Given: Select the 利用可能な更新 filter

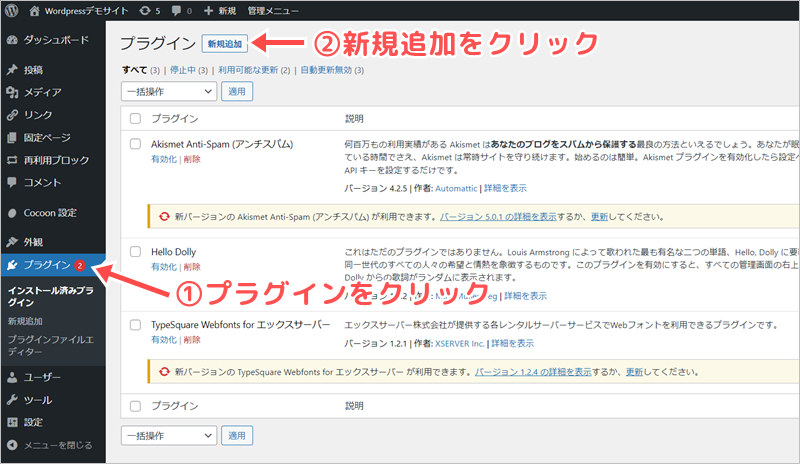Looking at the screenshot, I should click(249, 70).
